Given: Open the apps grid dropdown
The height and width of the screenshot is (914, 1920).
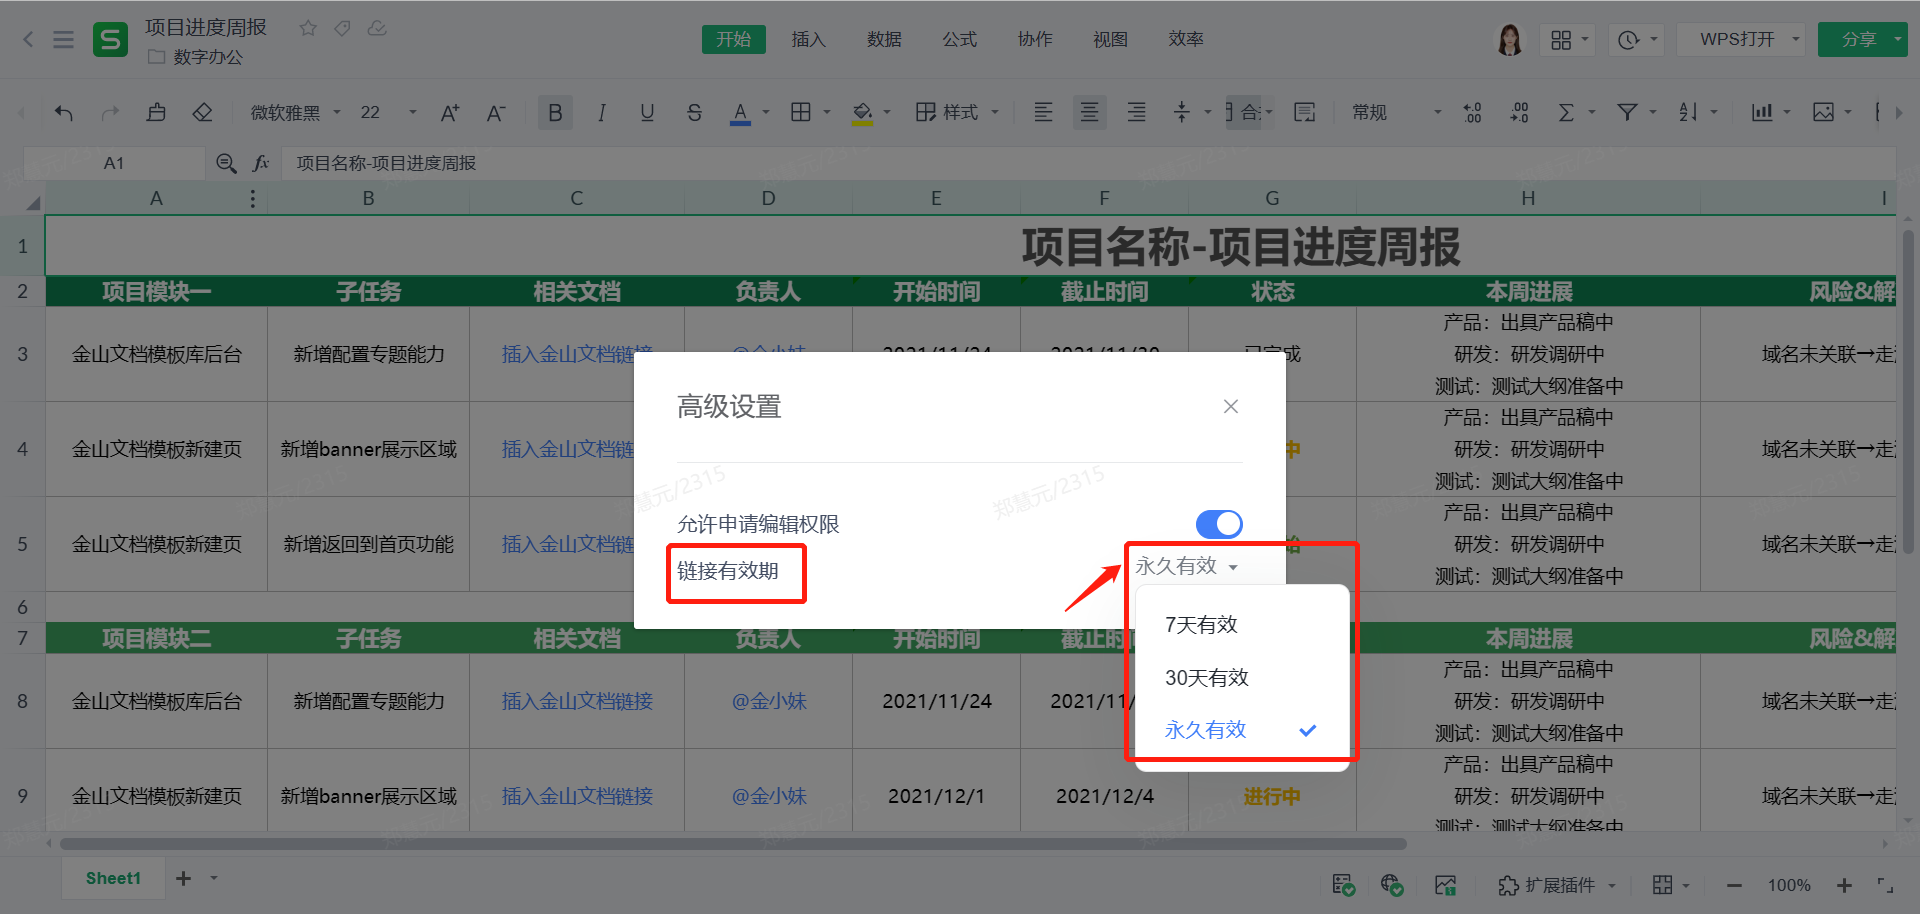Looking at the screenshot, I should [1568, 39].
